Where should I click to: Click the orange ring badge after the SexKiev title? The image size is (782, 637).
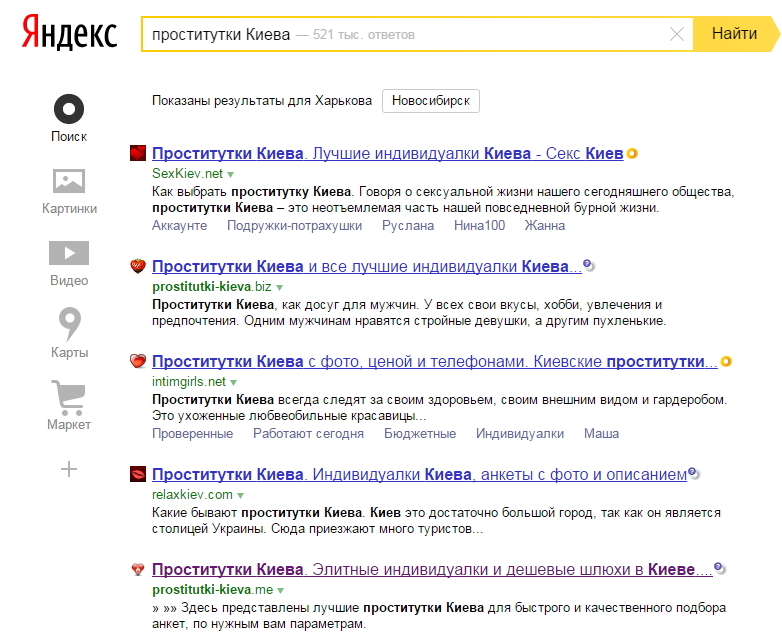coord(632,153)
